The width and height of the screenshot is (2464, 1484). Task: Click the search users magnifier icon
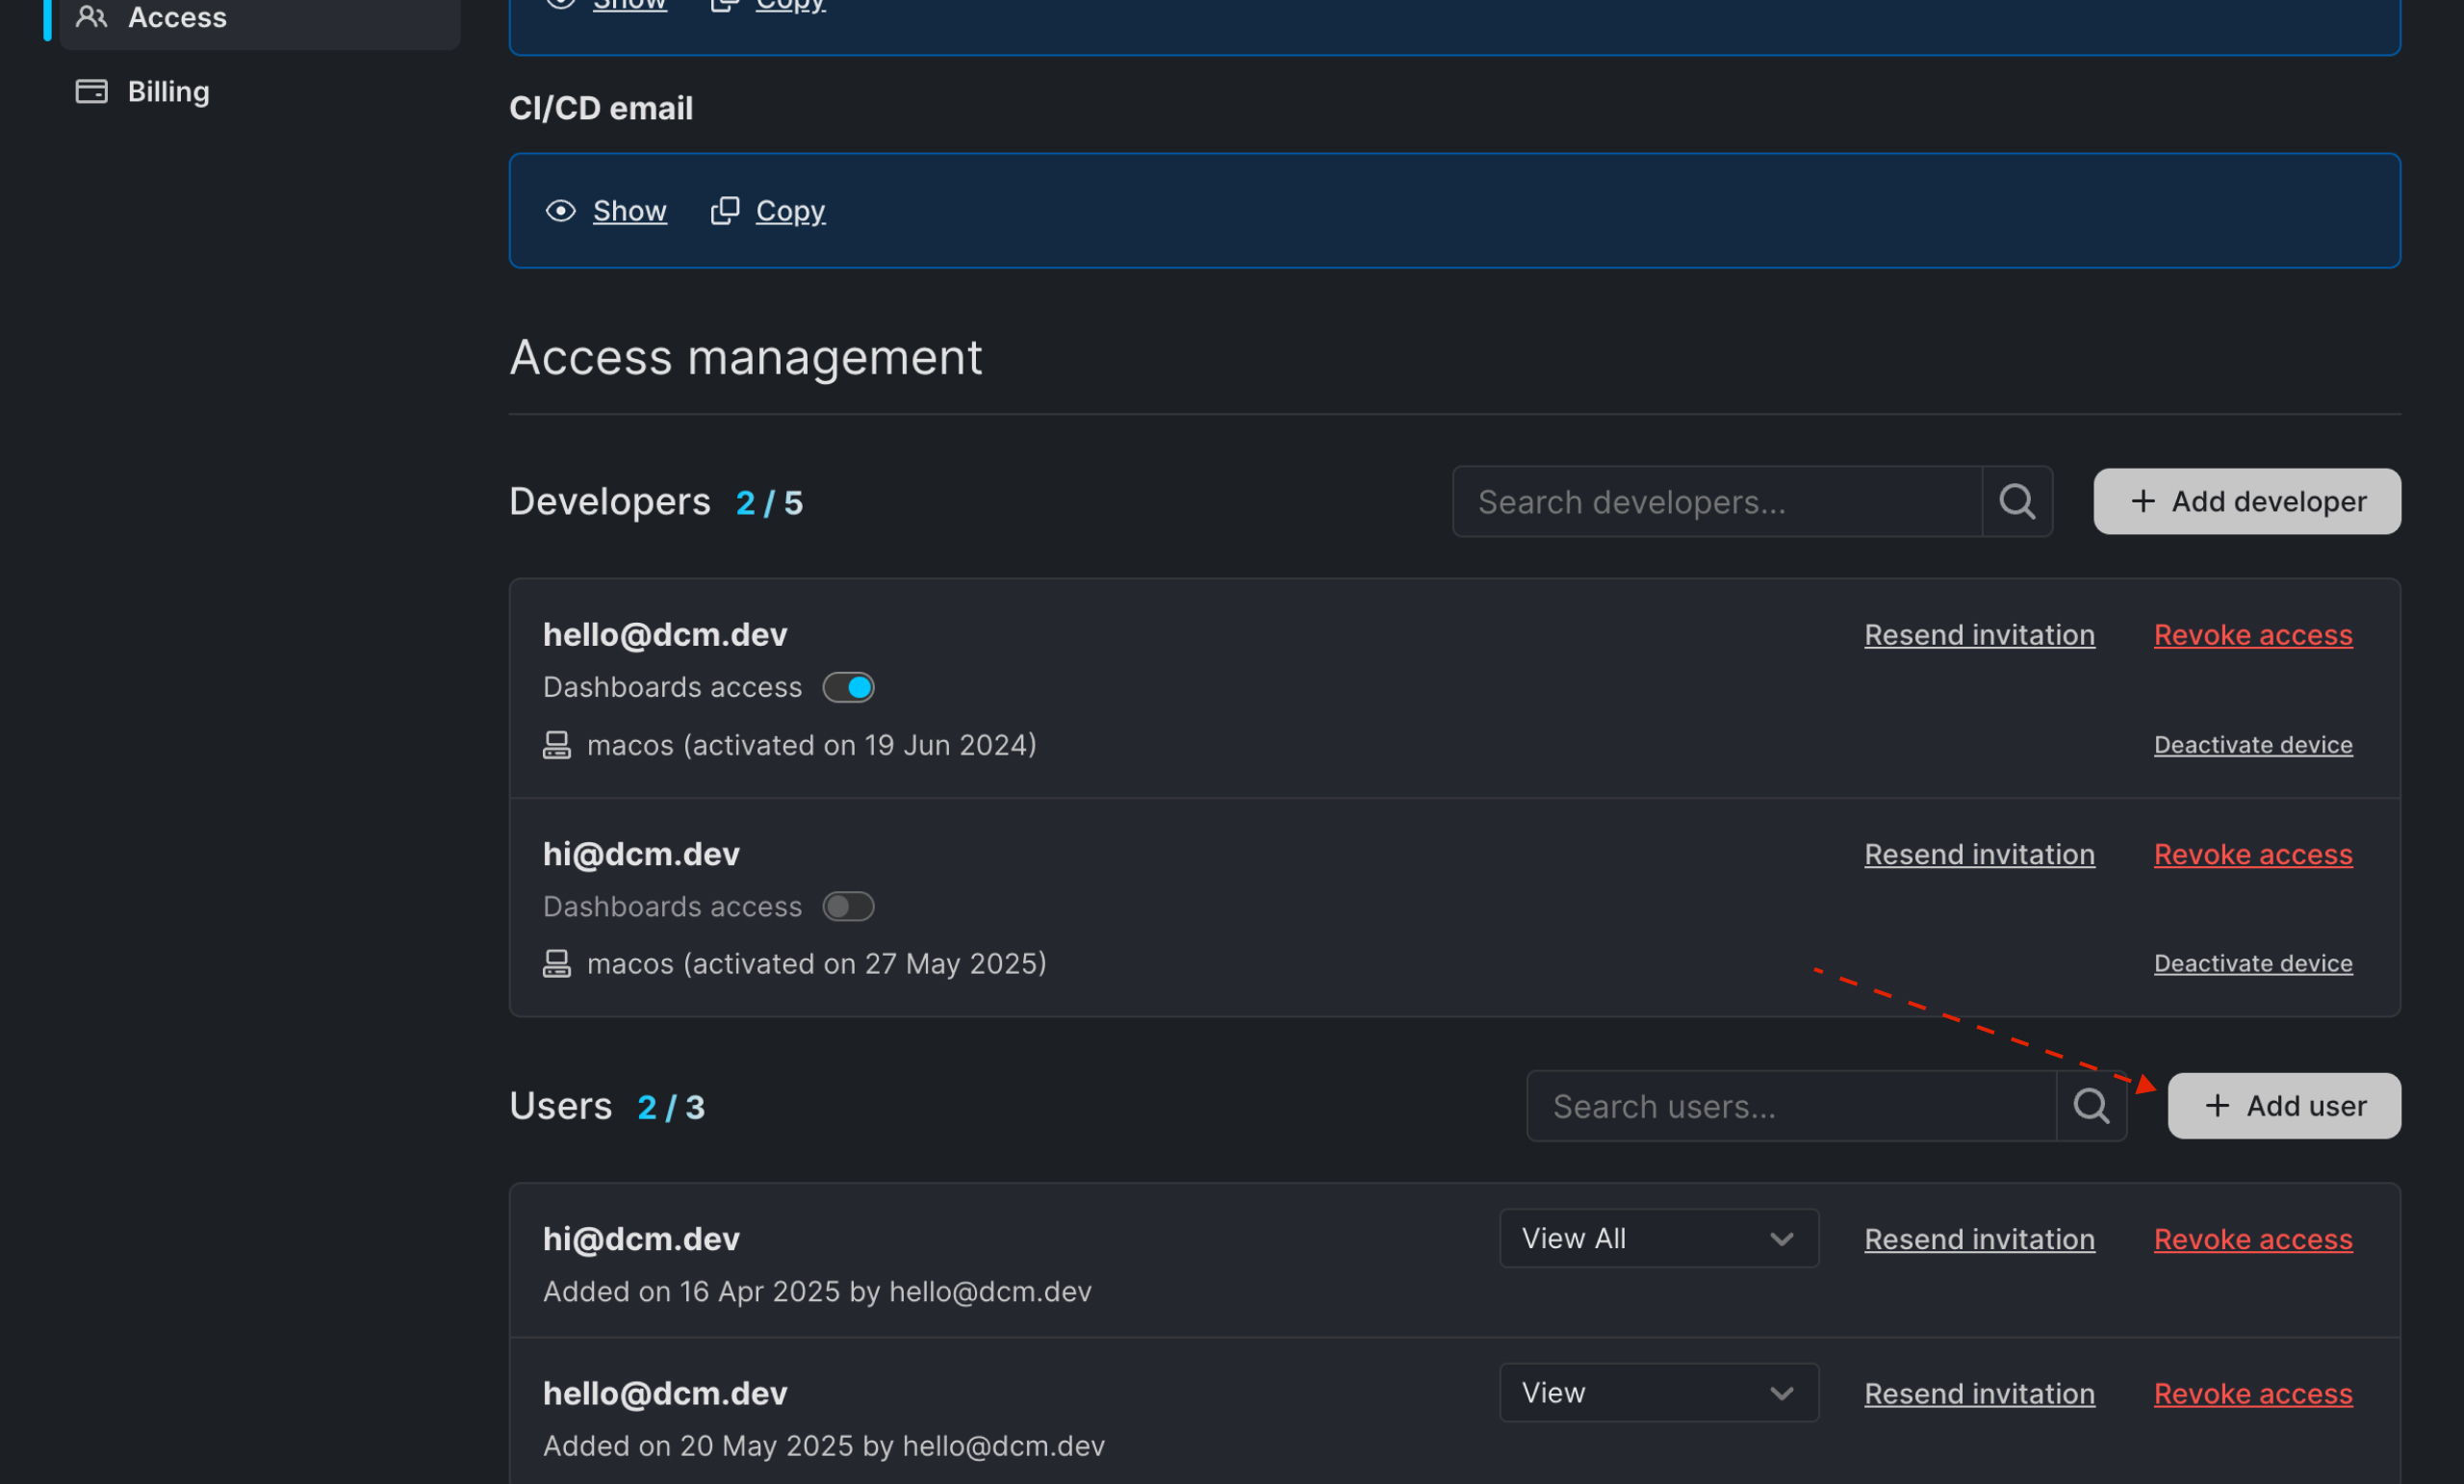pos(2091,1106)
